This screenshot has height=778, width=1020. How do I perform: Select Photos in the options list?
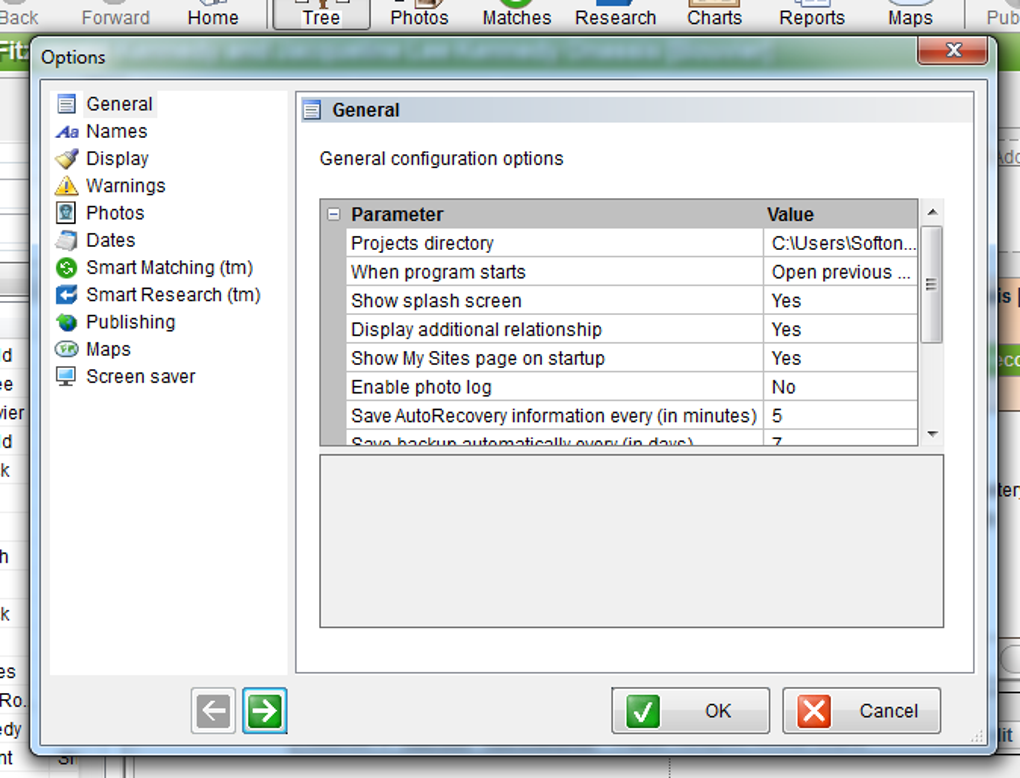coord(115,213)
